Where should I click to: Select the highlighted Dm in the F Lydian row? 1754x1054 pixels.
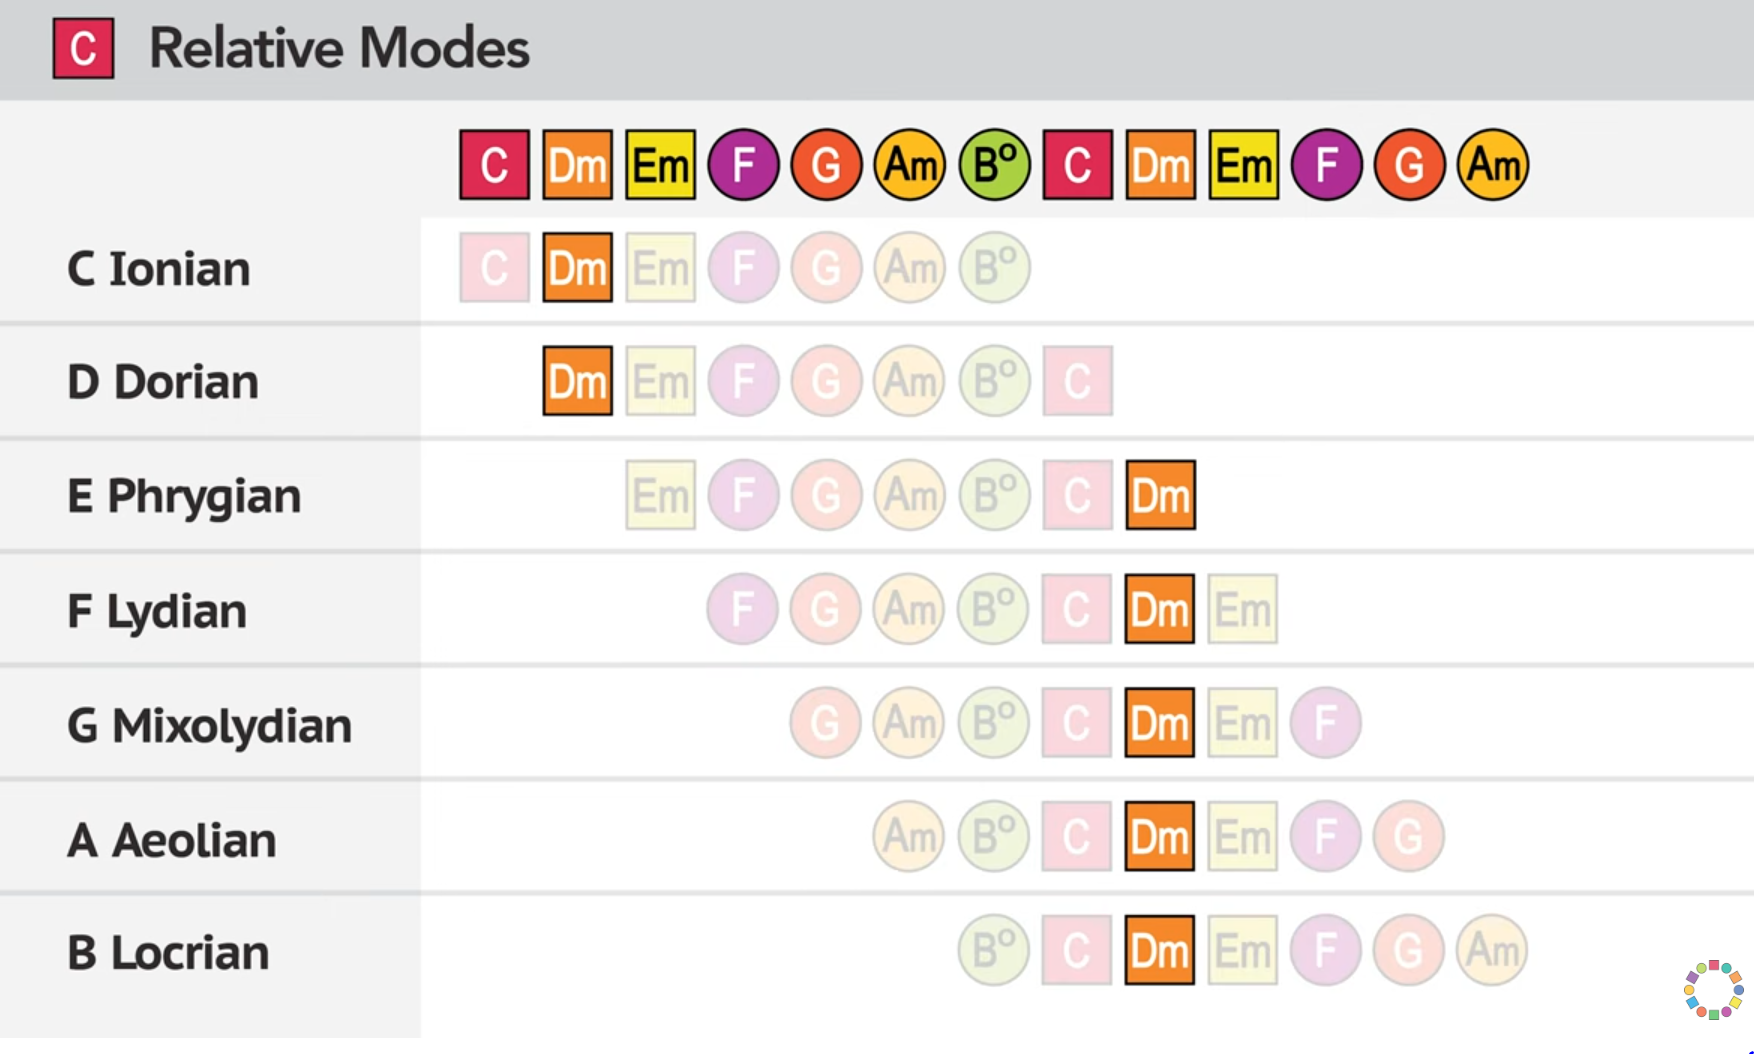tap(1159, 609)
